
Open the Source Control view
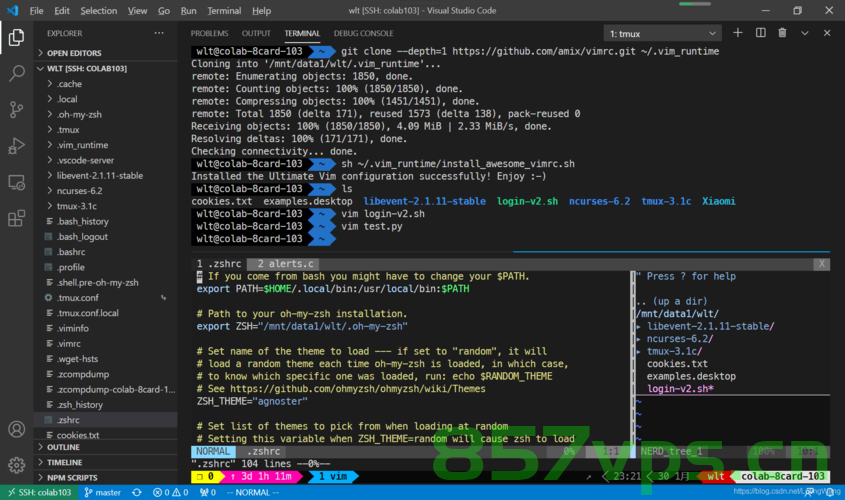click(x=16, y=109)
